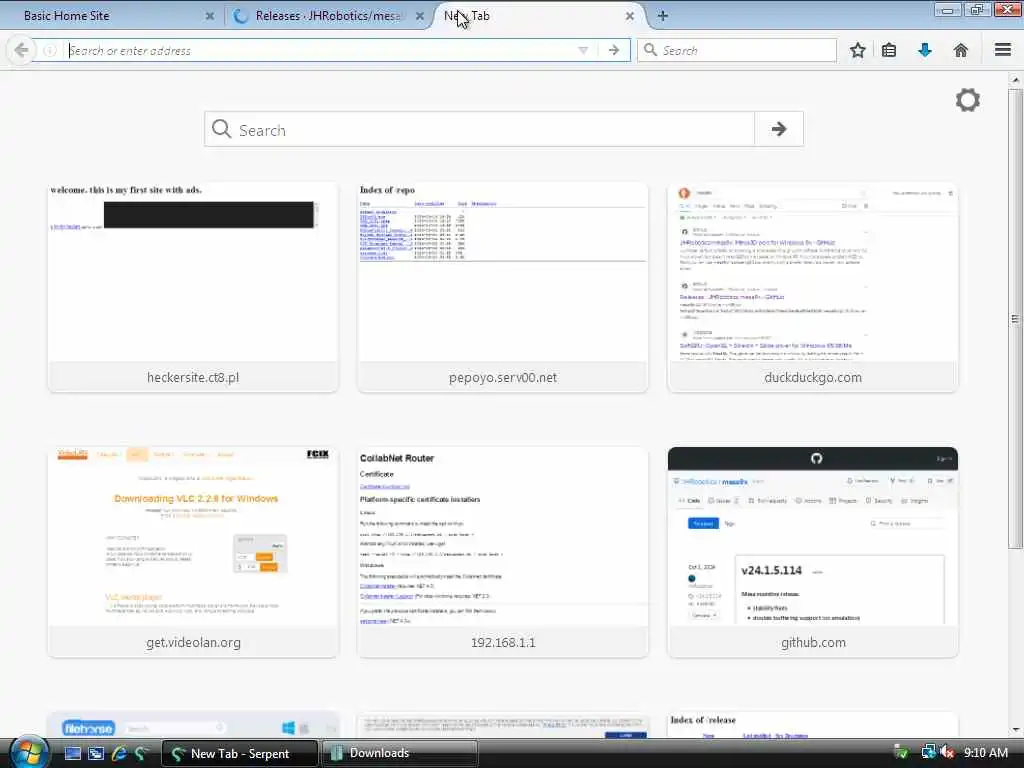Bookmark this page with star icon
Viewport: 1024px width, 768px height.
857,50
